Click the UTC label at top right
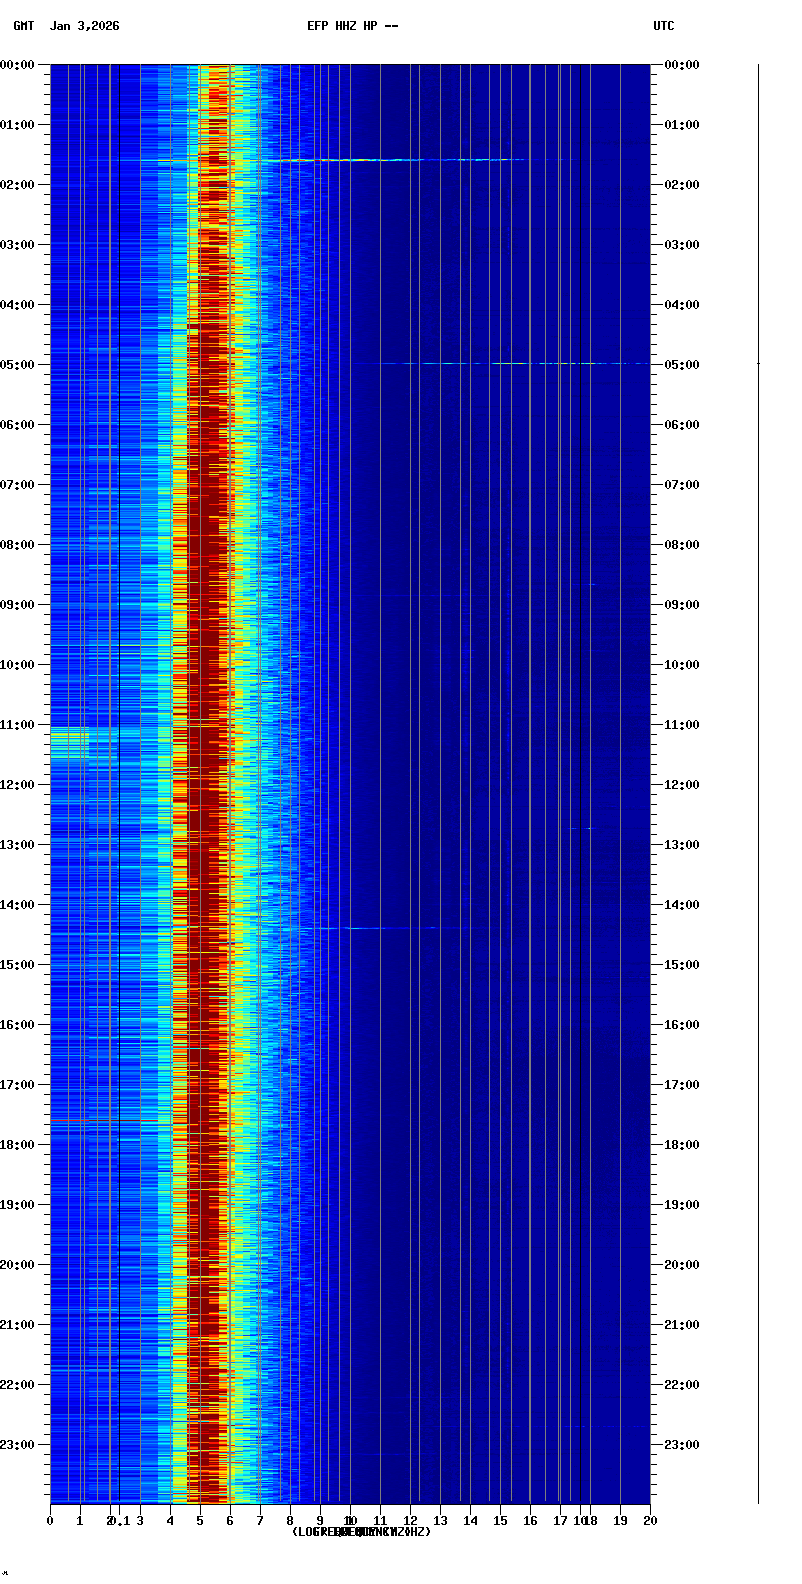 (x=663, y=26)
